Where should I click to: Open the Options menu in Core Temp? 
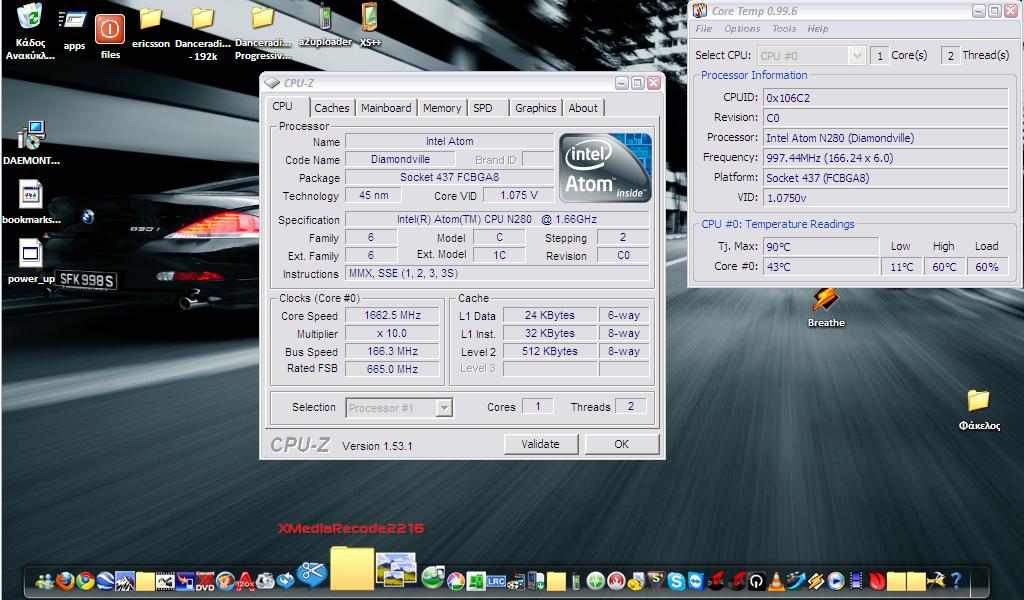(x=742, y=29)
